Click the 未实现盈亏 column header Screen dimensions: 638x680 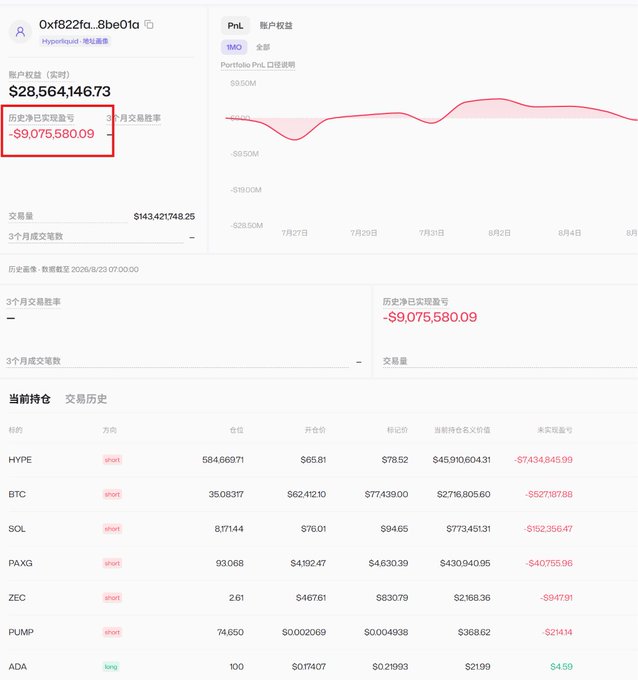point(555,430)
